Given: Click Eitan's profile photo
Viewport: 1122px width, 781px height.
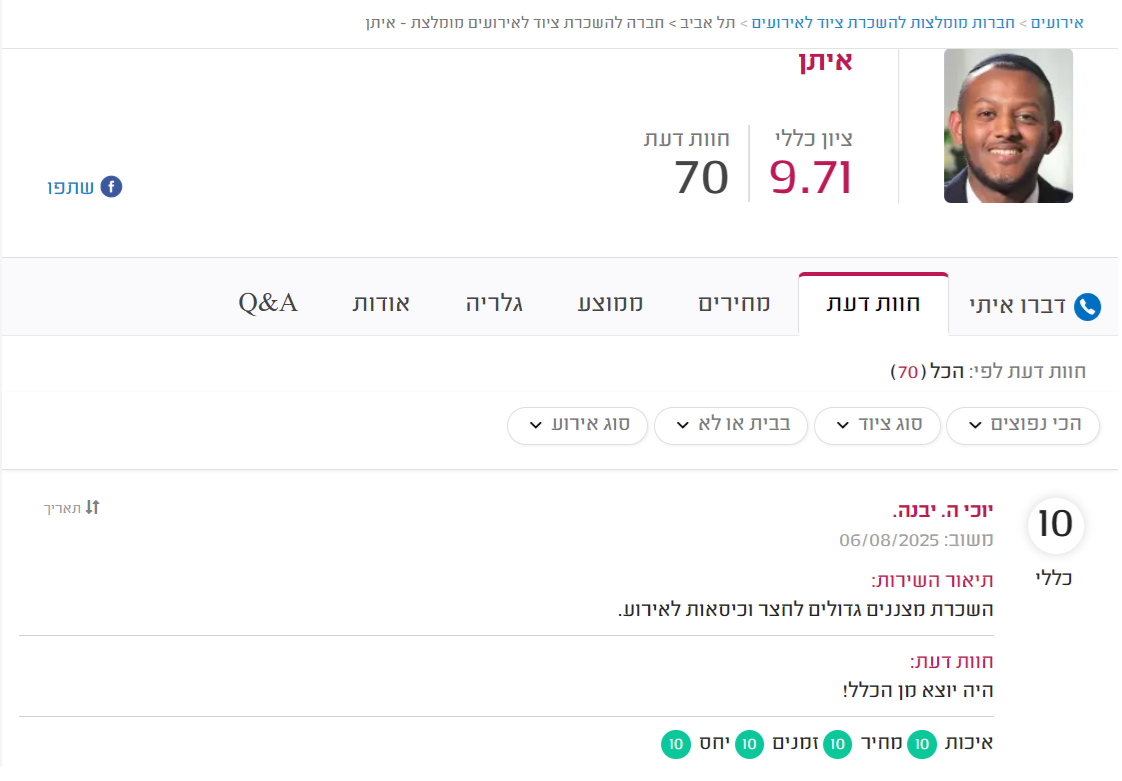Looking at the screenshot, I should pyautogui.click(x=1008, y=126).
